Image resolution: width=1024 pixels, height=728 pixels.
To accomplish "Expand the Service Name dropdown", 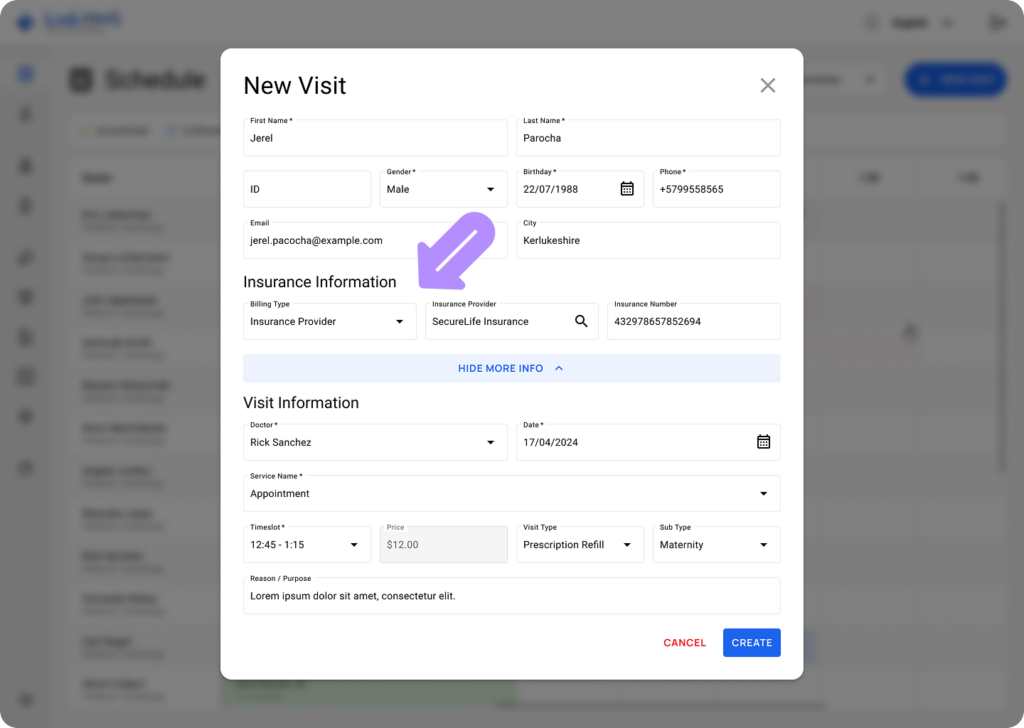I will 763,494.
